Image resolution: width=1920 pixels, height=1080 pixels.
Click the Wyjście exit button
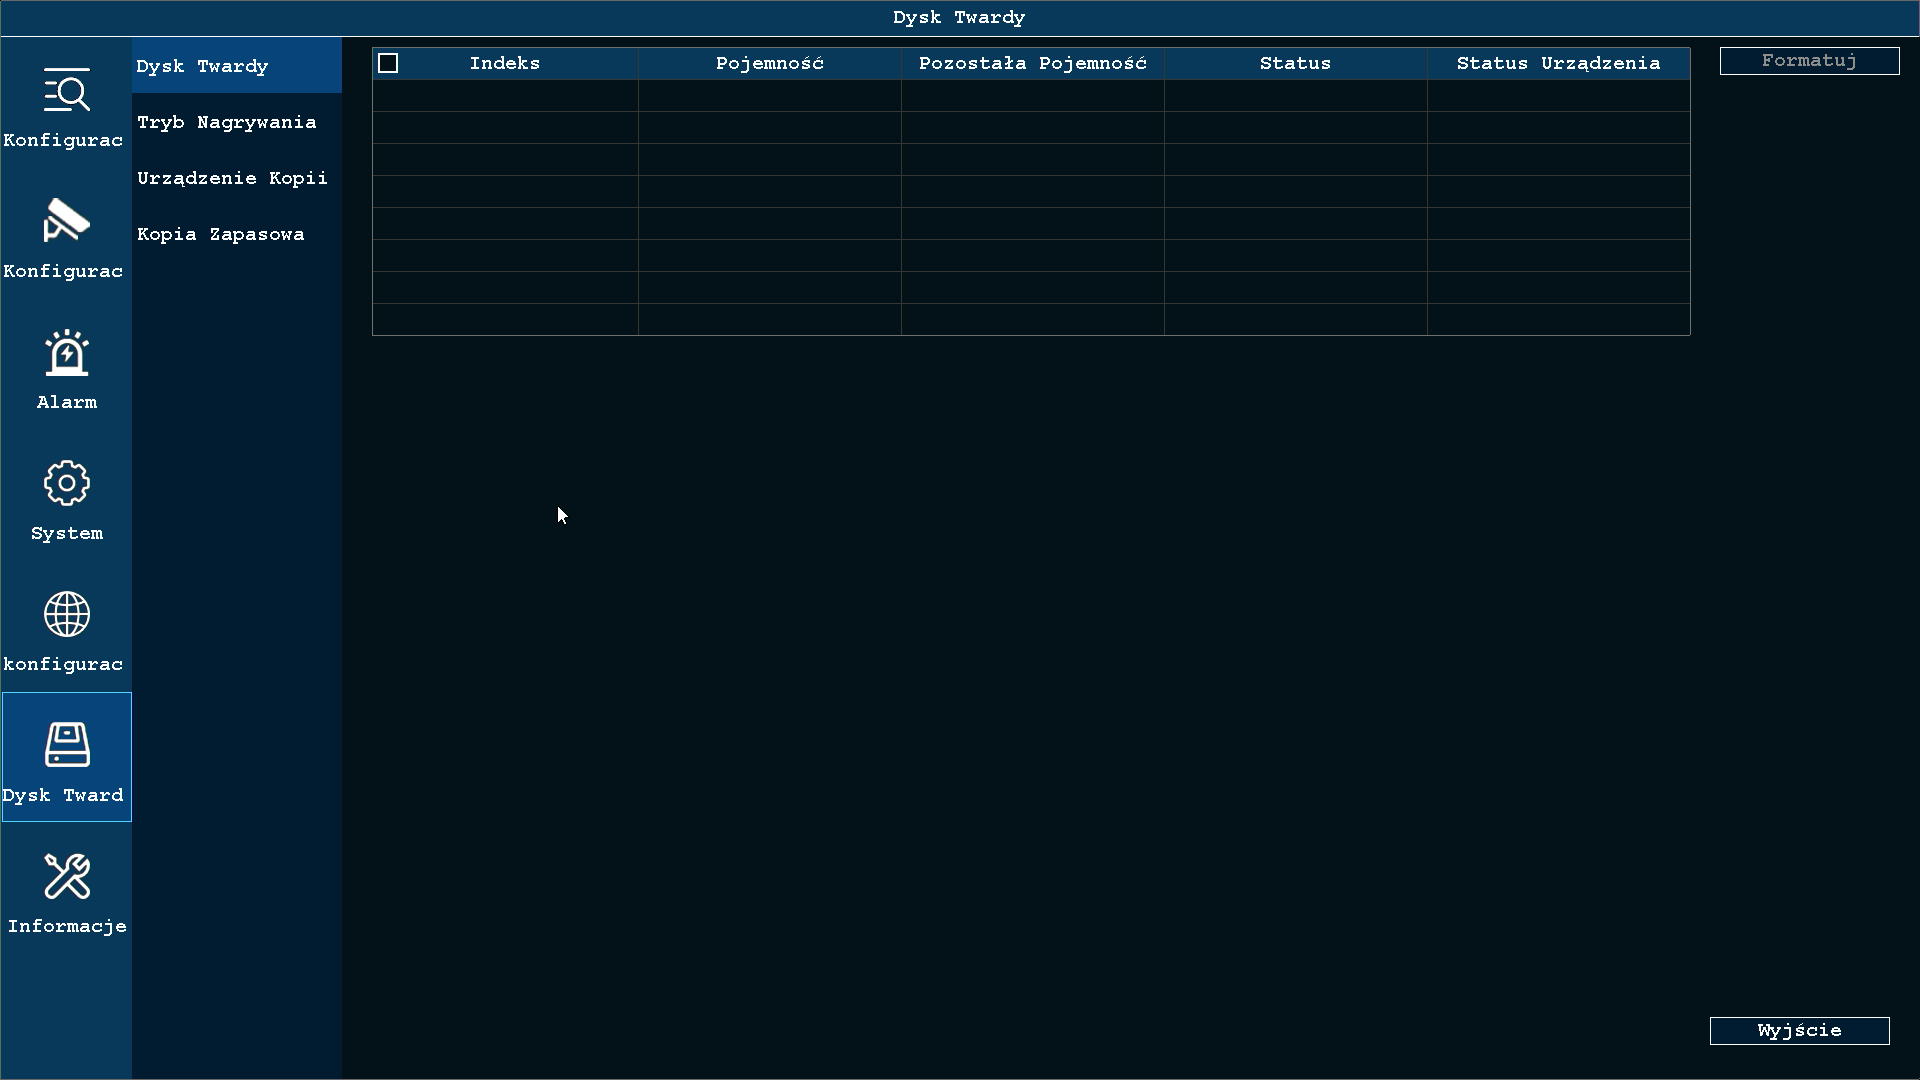pyautogui.click(x=1799, y=1031)
